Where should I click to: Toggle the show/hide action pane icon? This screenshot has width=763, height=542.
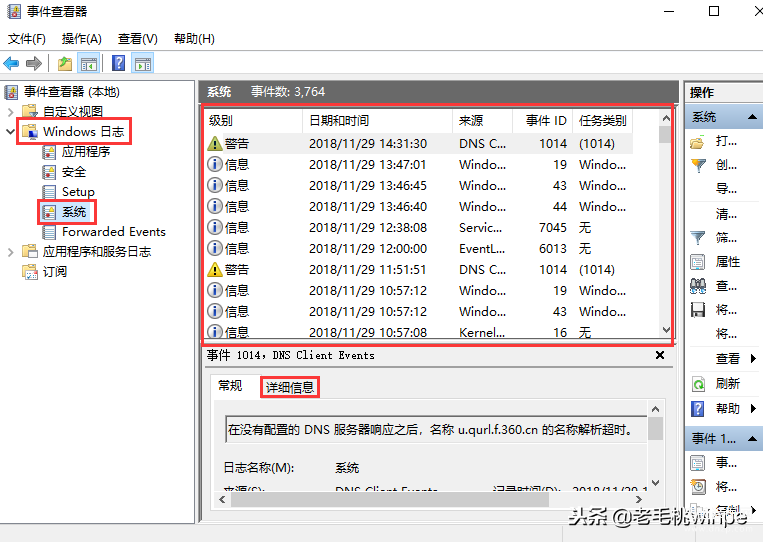point(143,63)
